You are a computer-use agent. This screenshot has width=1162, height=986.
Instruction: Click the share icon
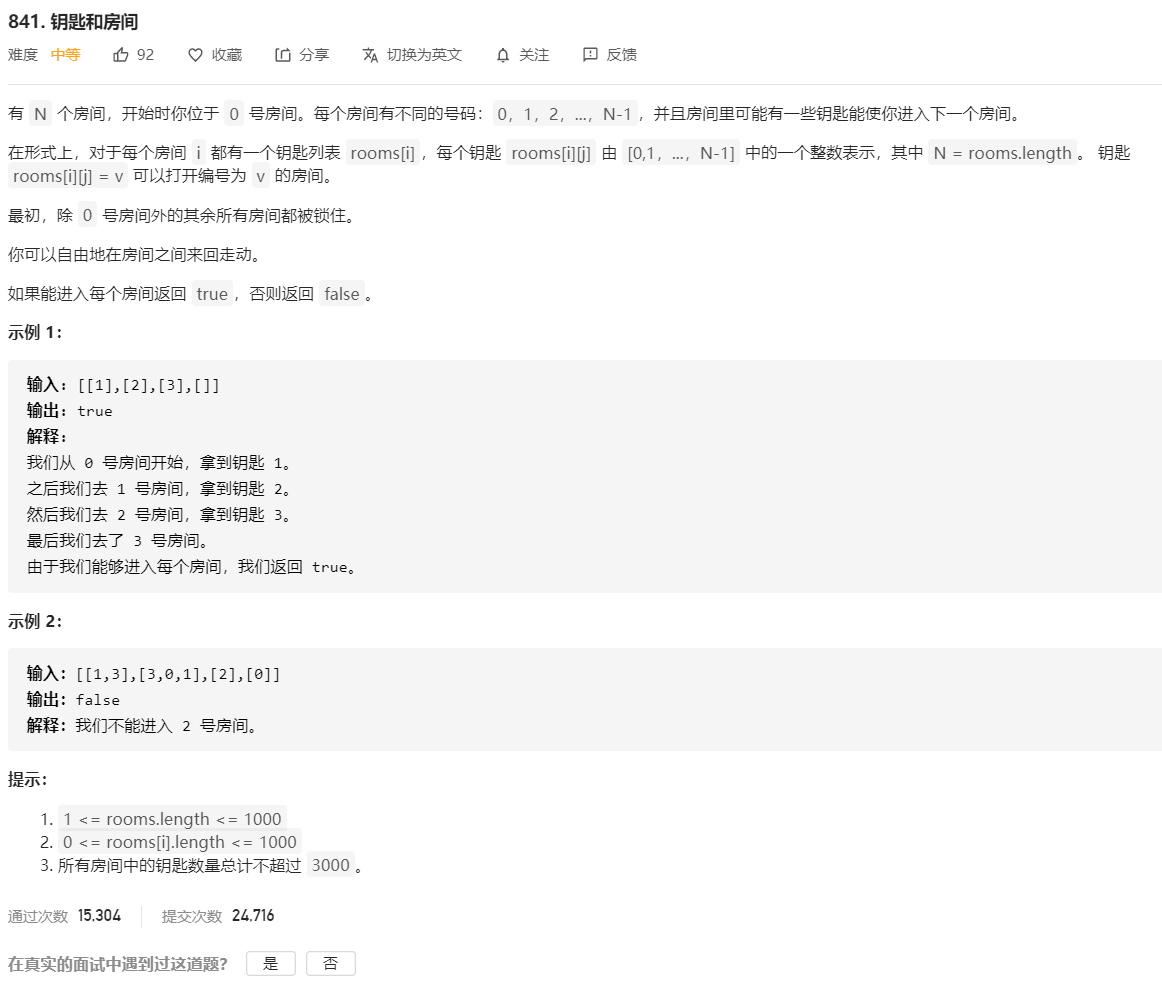point(282,55)
